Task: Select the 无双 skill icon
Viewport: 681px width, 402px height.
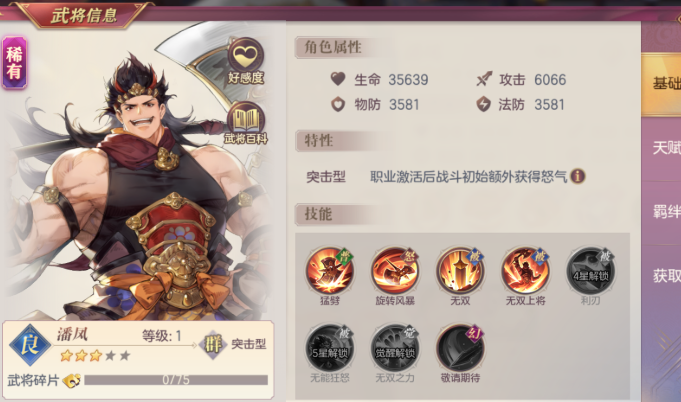Action: coord(460,270)
